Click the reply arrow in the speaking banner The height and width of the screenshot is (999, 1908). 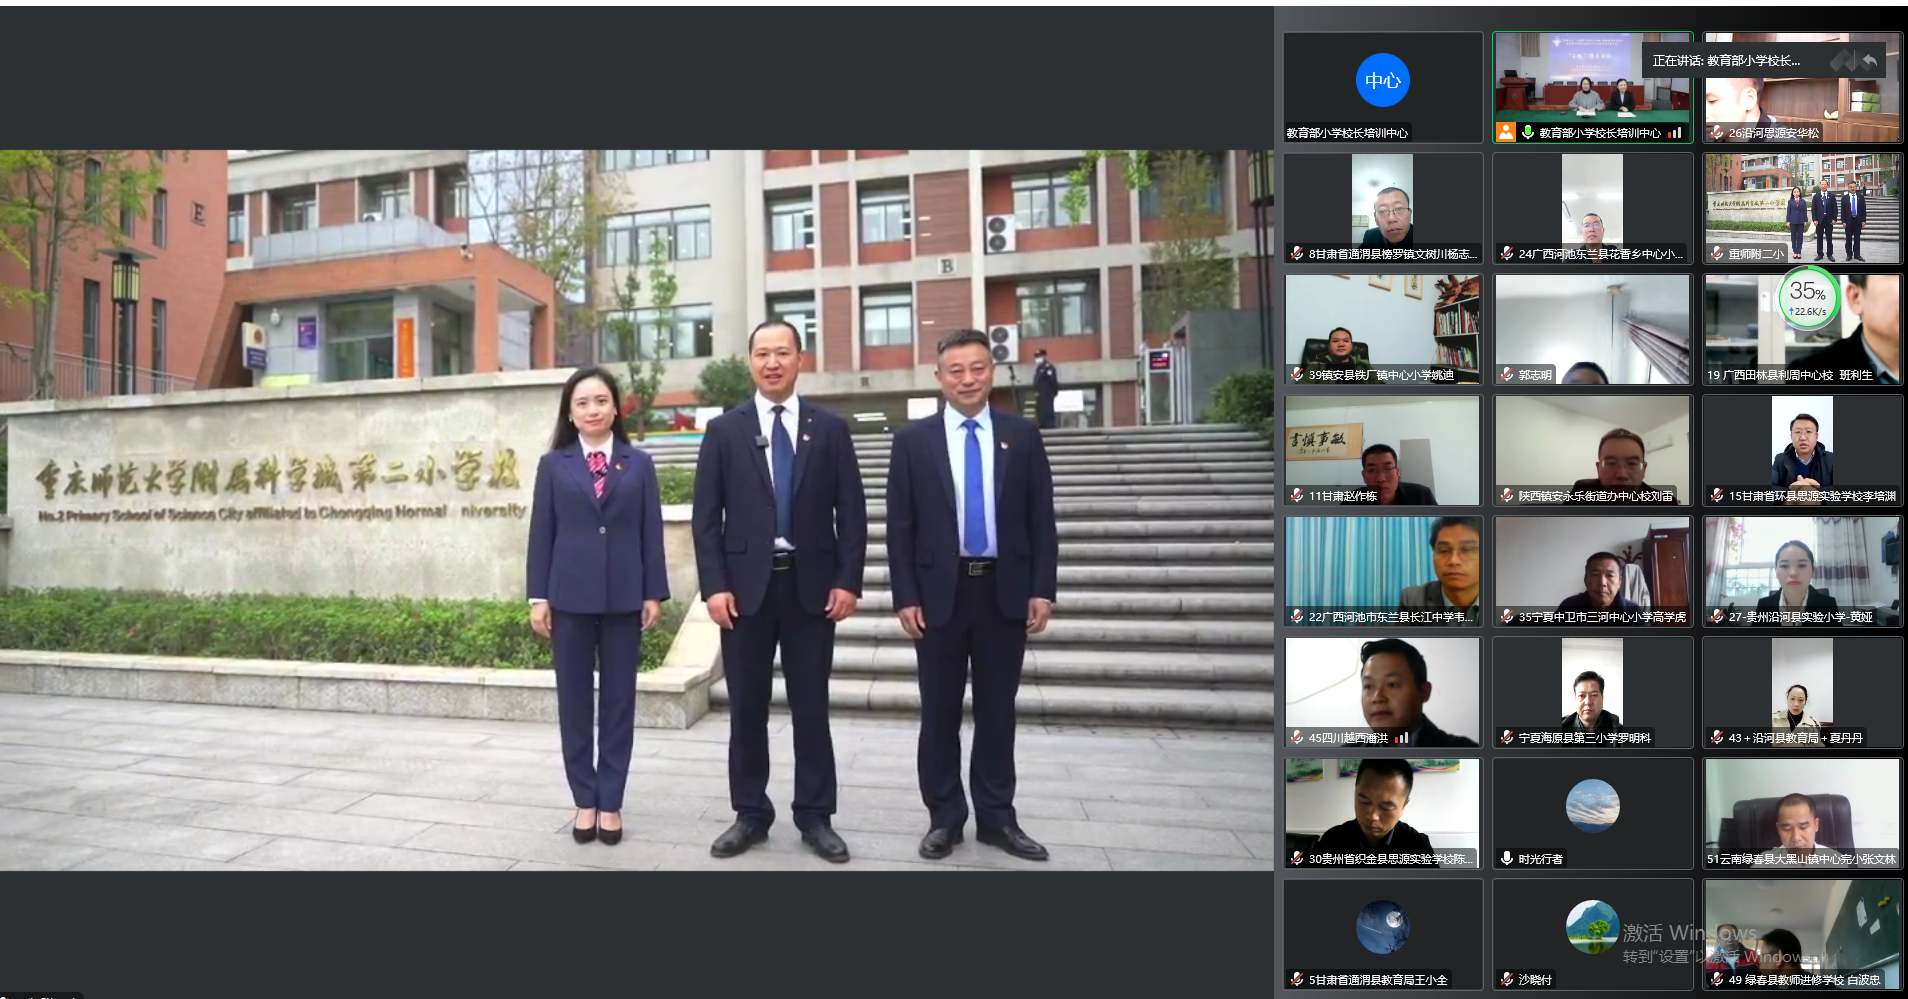pos(1870,61)
